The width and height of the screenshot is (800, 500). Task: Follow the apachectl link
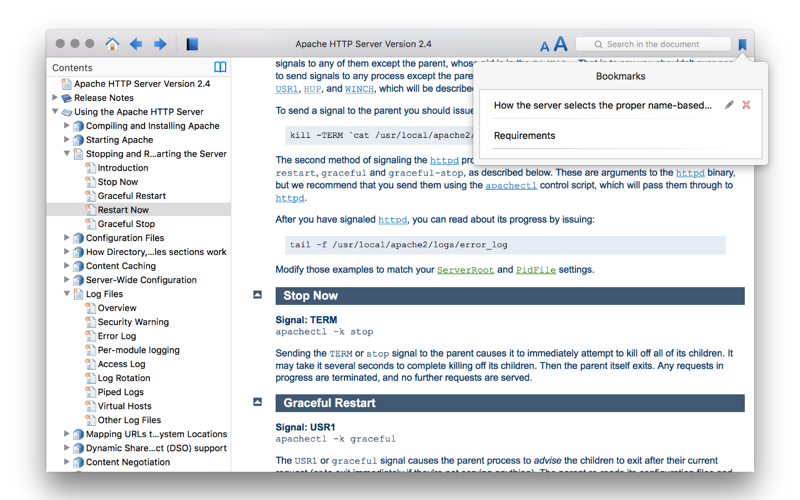coord(511,186)
